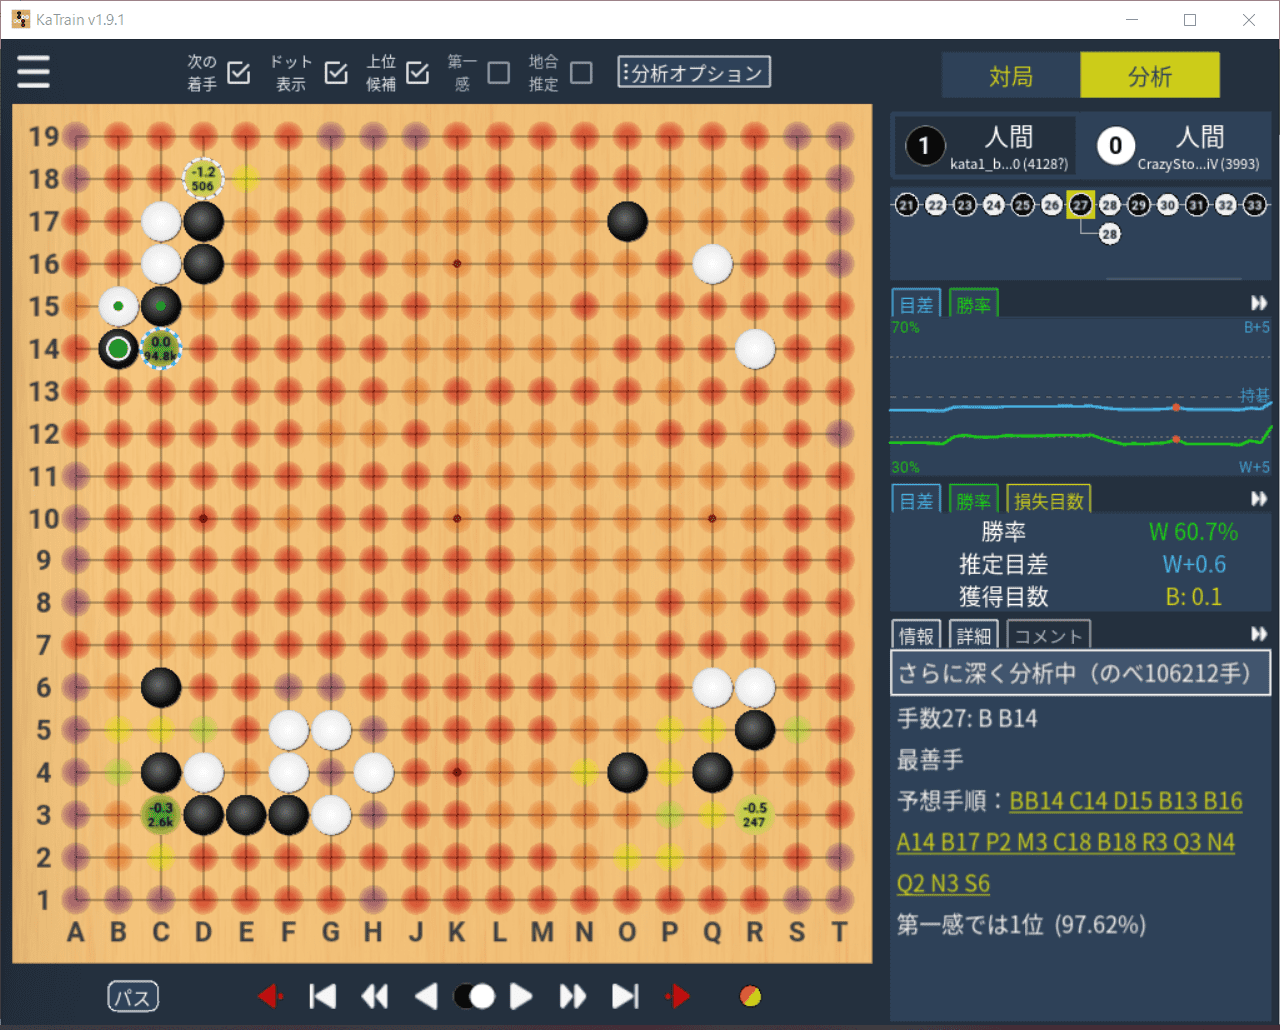Open the 詳細 notes tab
Viewport: 1280px width, 1030px height.
point(973,635)
